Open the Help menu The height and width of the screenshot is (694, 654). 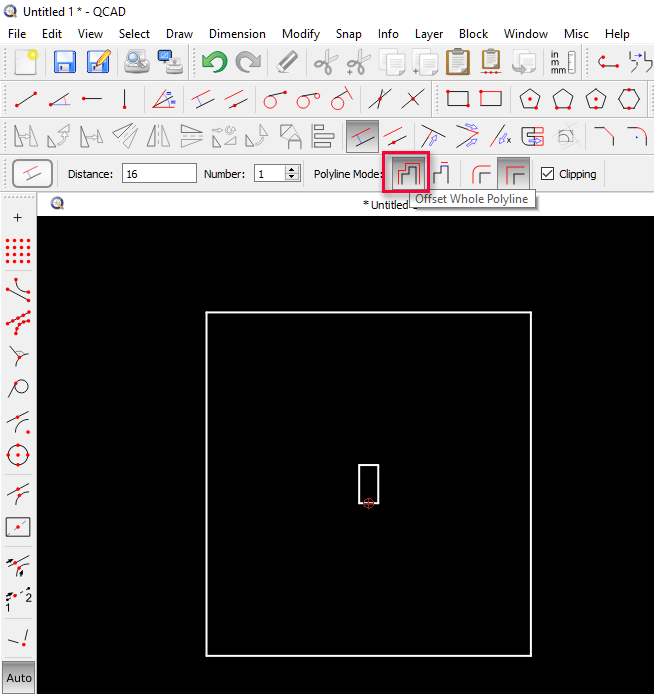617,34
